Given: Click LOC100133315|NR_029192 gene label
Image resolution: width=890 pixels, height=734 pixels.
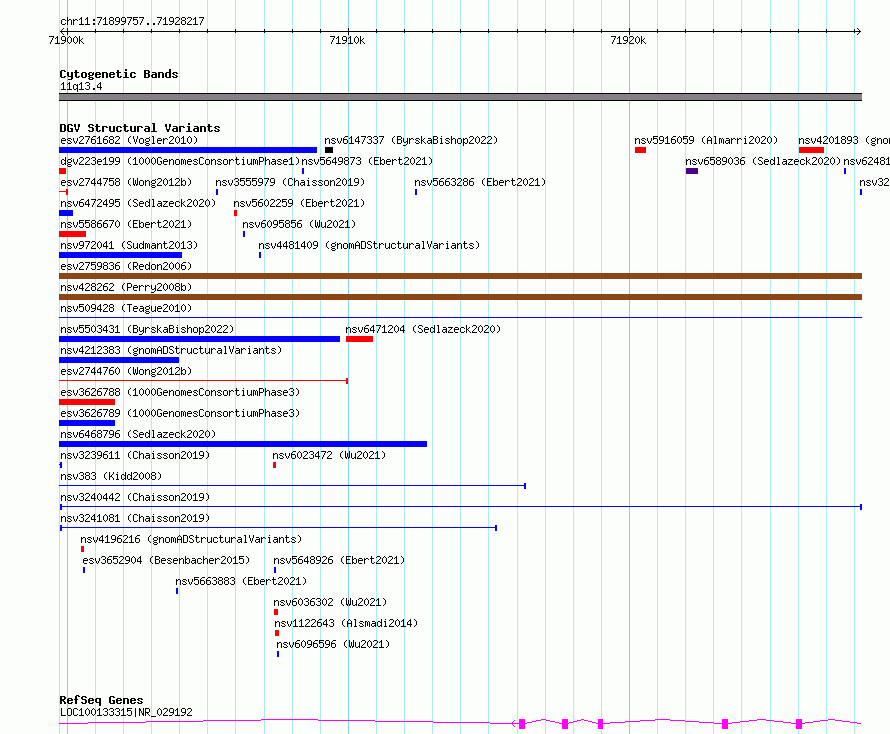Looking at the screenshot, I should (x=126, y=712).
